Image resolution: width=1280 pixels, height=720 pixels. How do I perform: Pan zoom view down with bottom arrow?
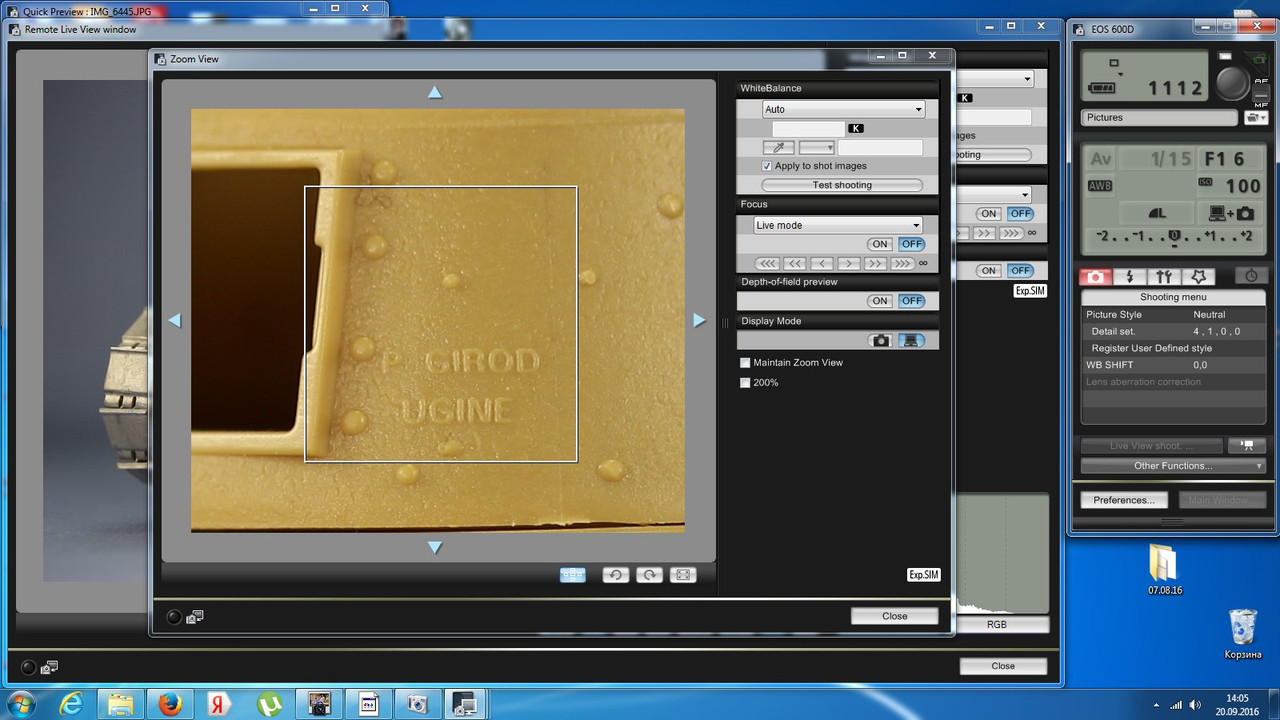435,547
